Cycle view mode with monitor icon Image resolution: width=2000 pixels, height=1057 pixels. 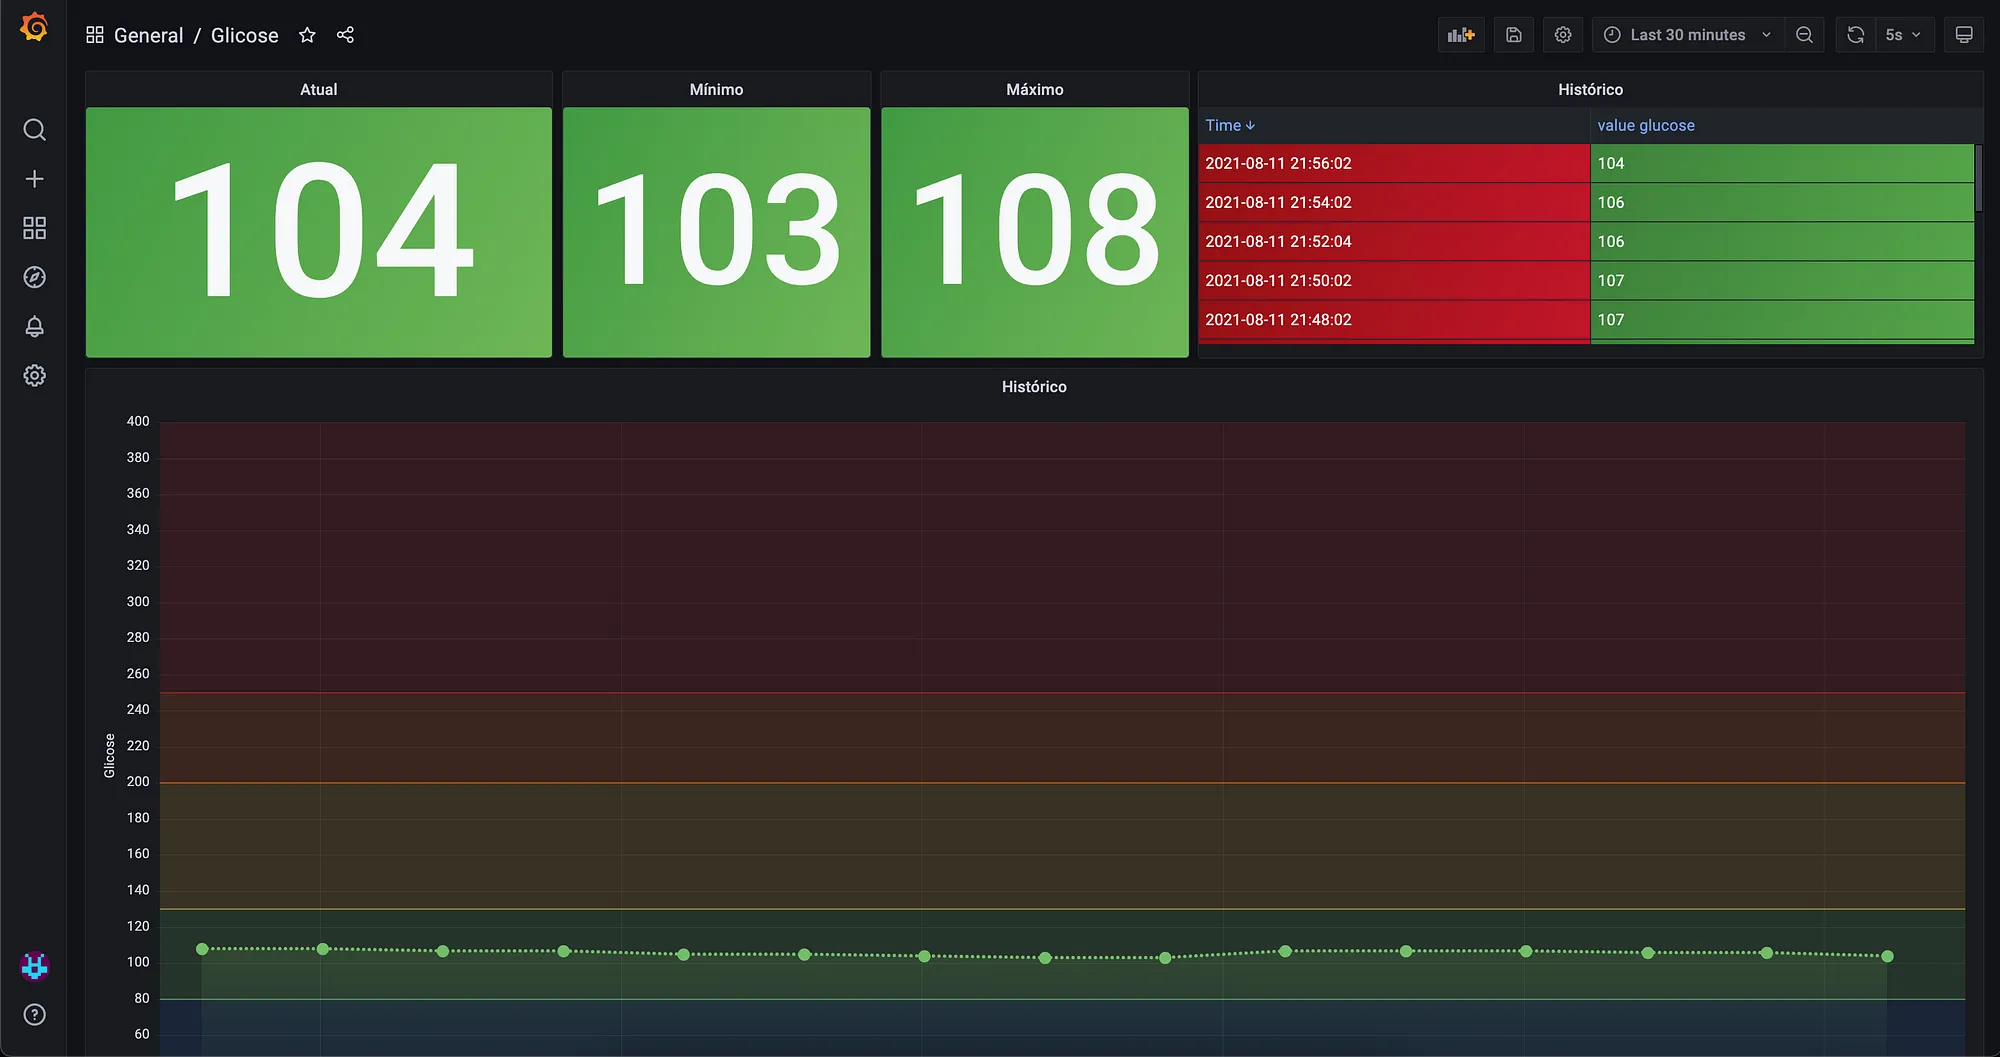(1964, 35)
